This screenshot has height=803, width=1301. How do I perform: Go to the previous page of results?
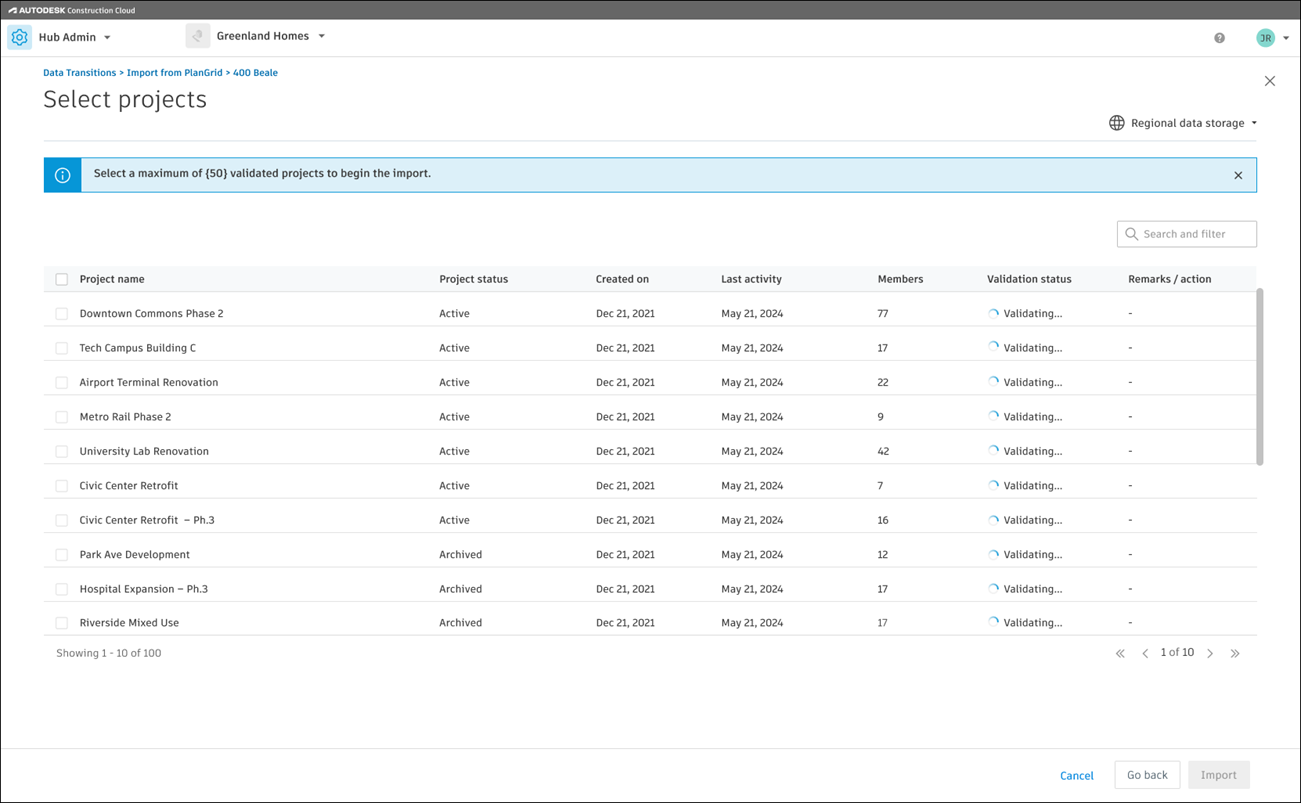[1145, 653]
